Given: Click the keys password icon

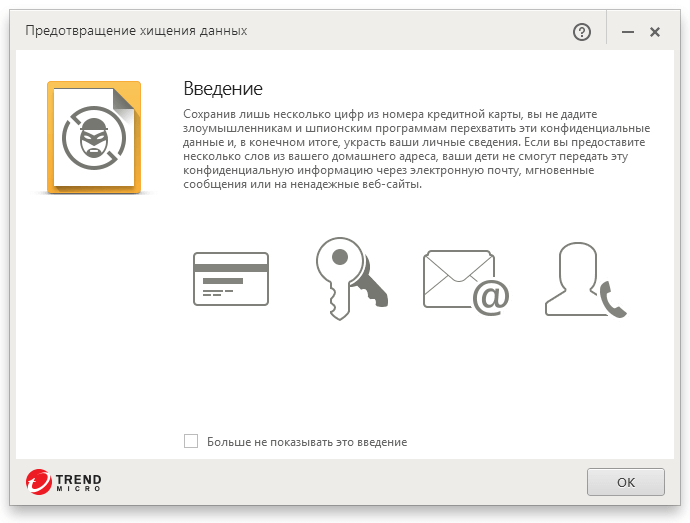Looking at the screenshot, I should (352, 279).
